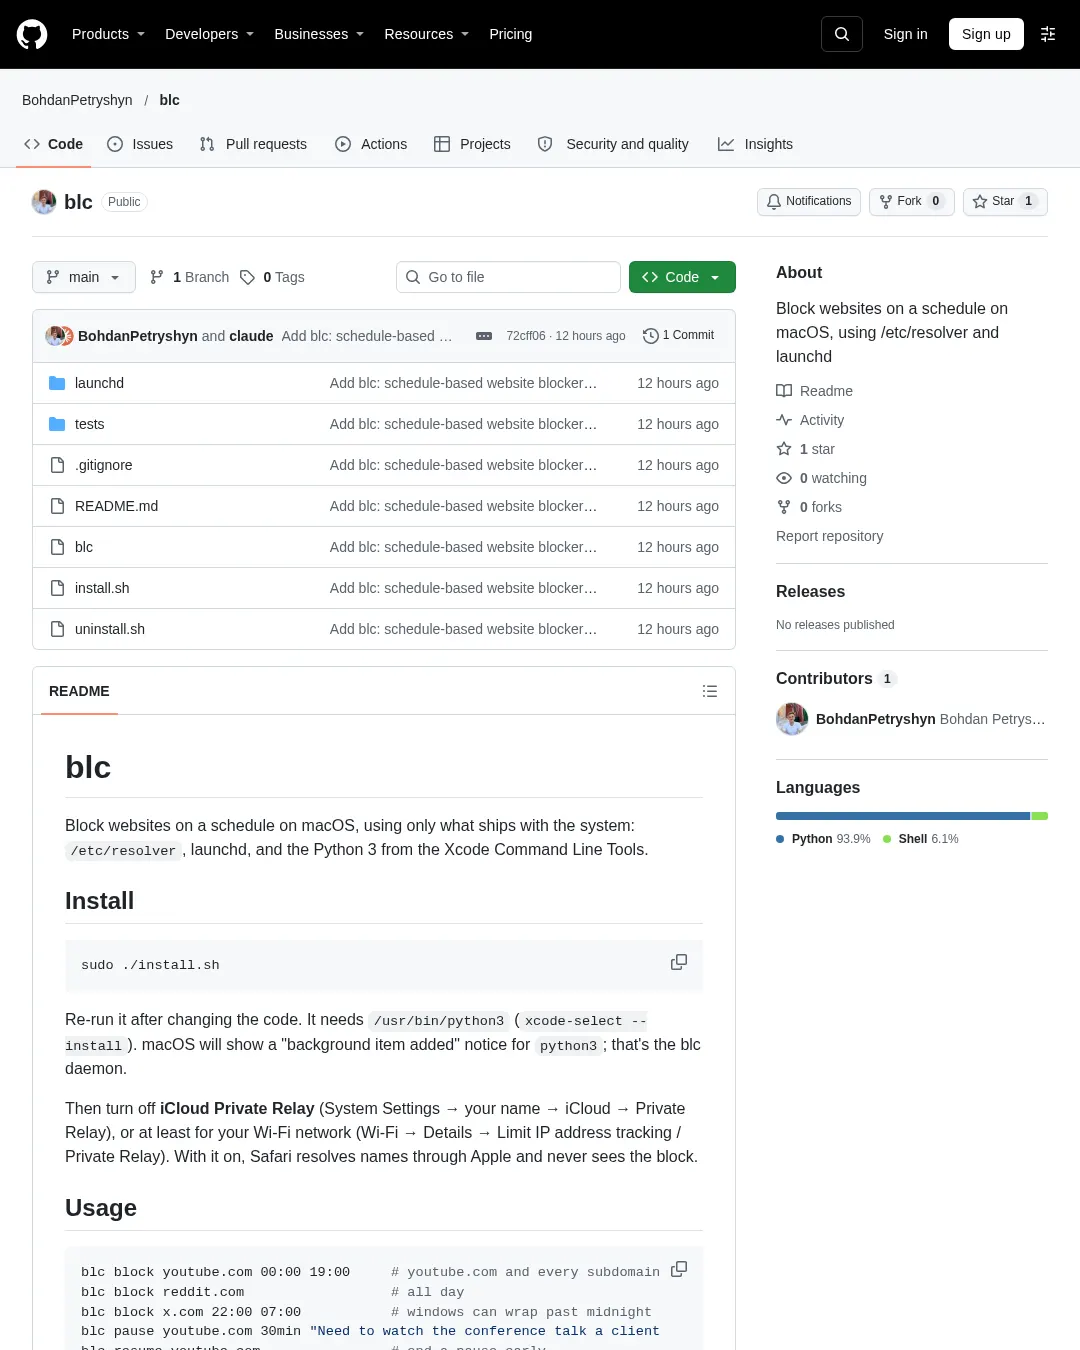Open the Businesses menu
Viewport: 1080px width, 1350px height.
click(319, 34)
